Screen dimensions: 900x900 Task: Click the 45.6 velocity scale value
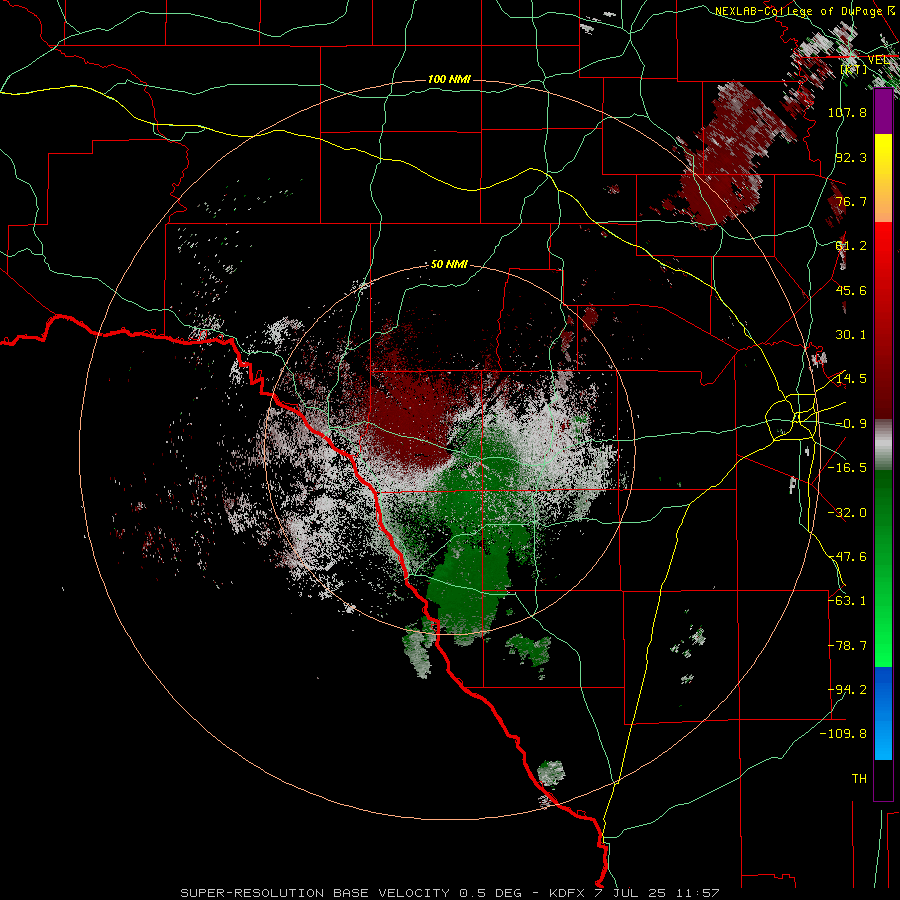[x=851, y=290]
